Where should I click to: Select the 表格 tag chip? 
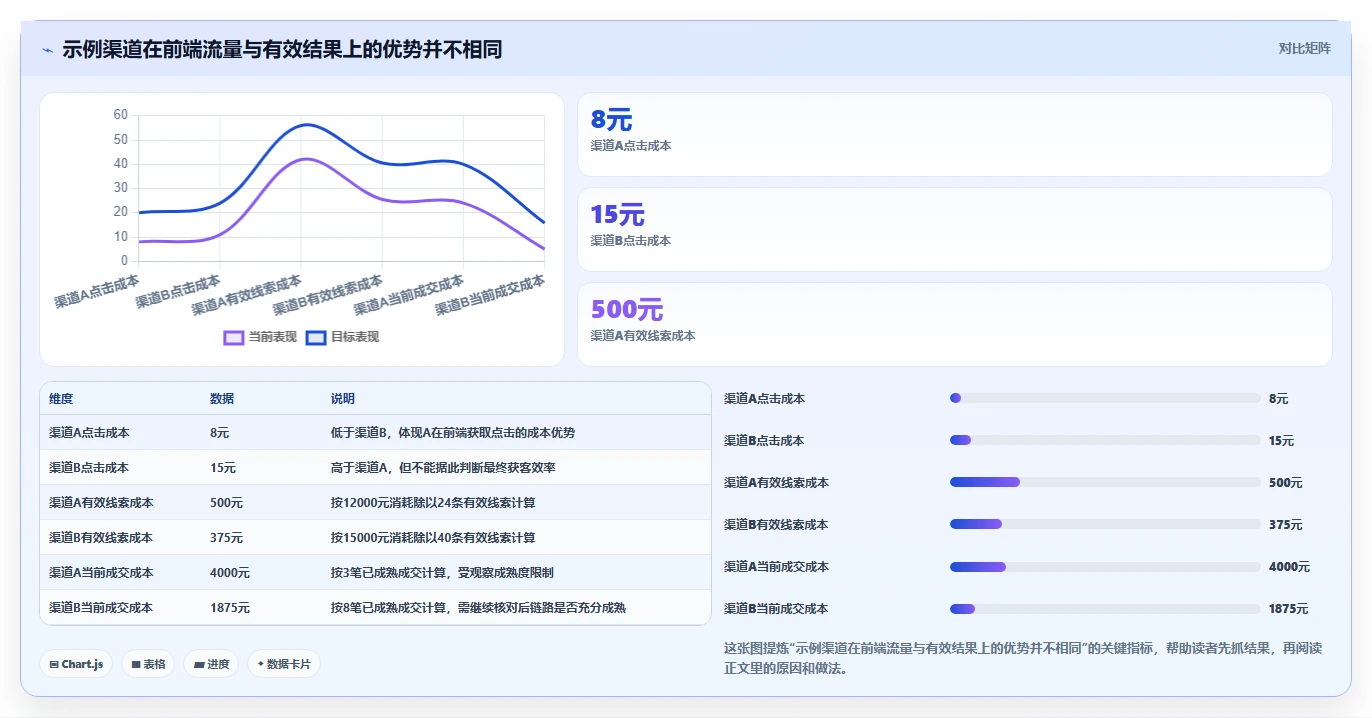pyautogui.click(x=148, y=664)
